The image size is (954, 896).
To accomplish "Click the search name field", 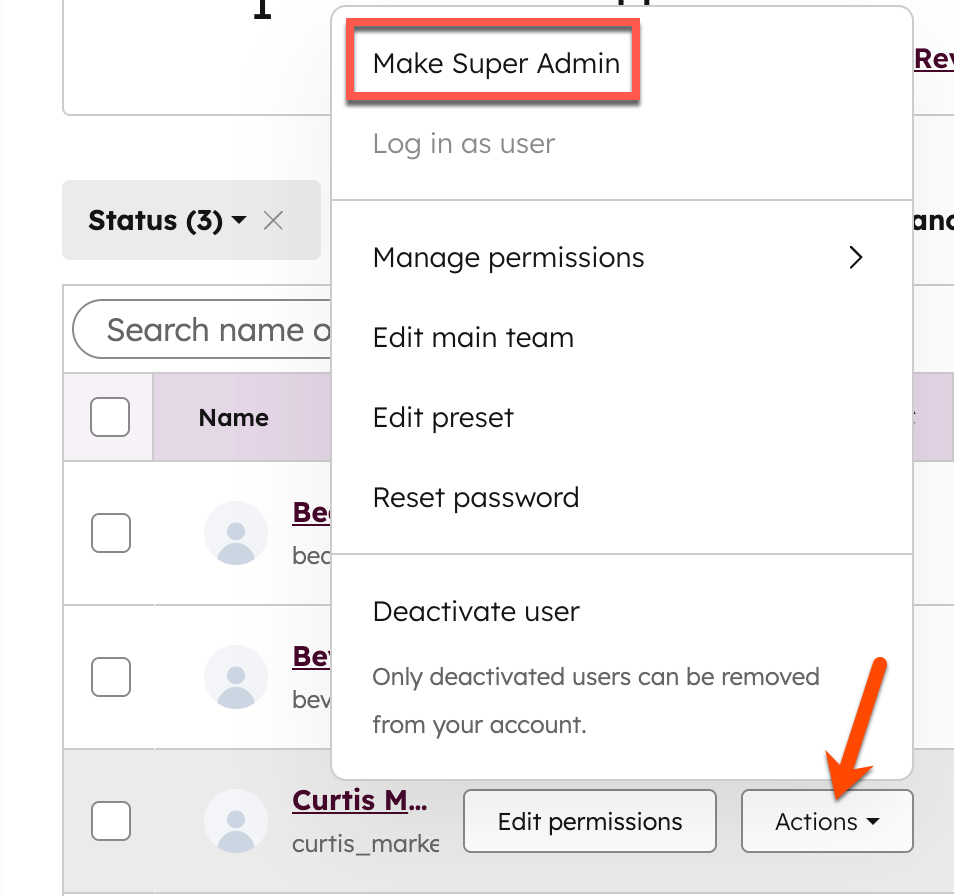I will point(200,329).
